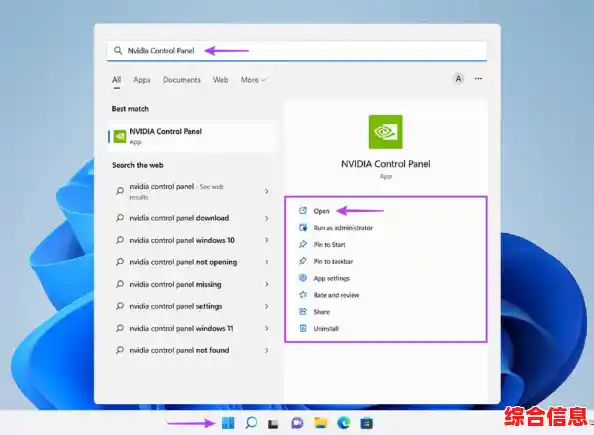The height and width of the screenshot is (435, 594).
Task: Expand the More dropdown
Action: [x=253, y=80]
